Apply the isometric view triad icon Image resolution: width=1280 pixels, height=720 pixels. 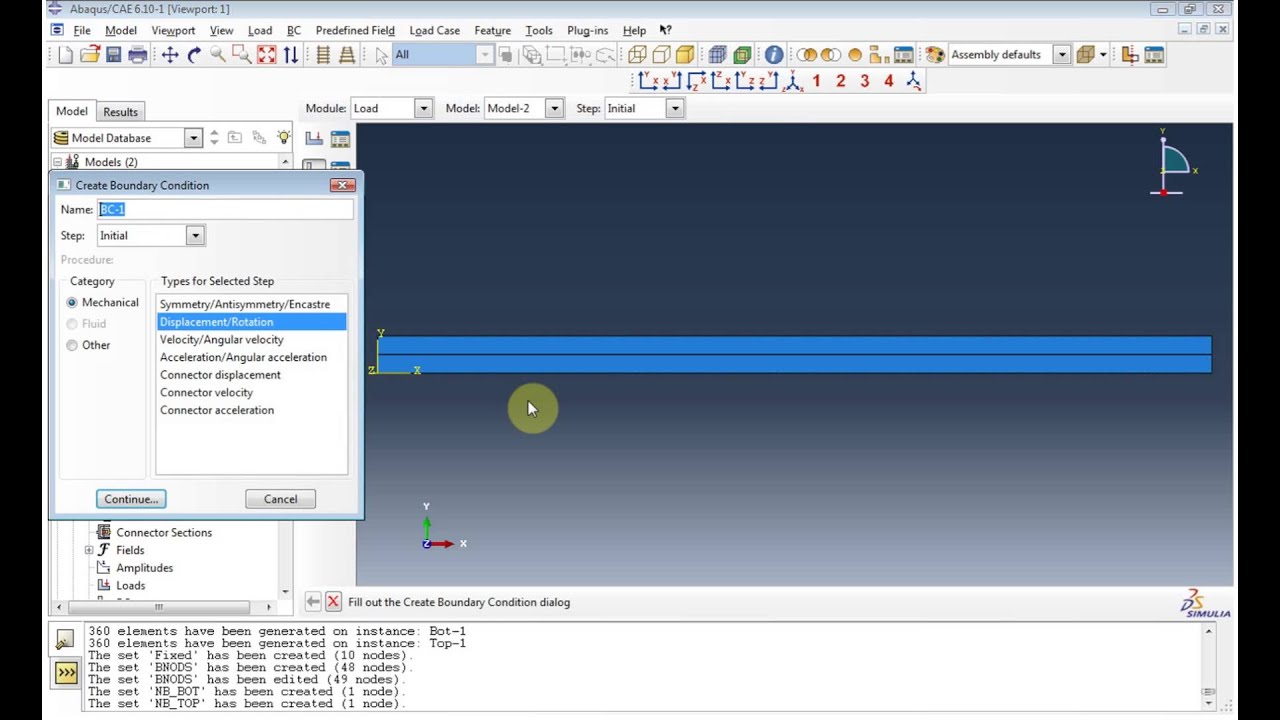click(794, 81)
